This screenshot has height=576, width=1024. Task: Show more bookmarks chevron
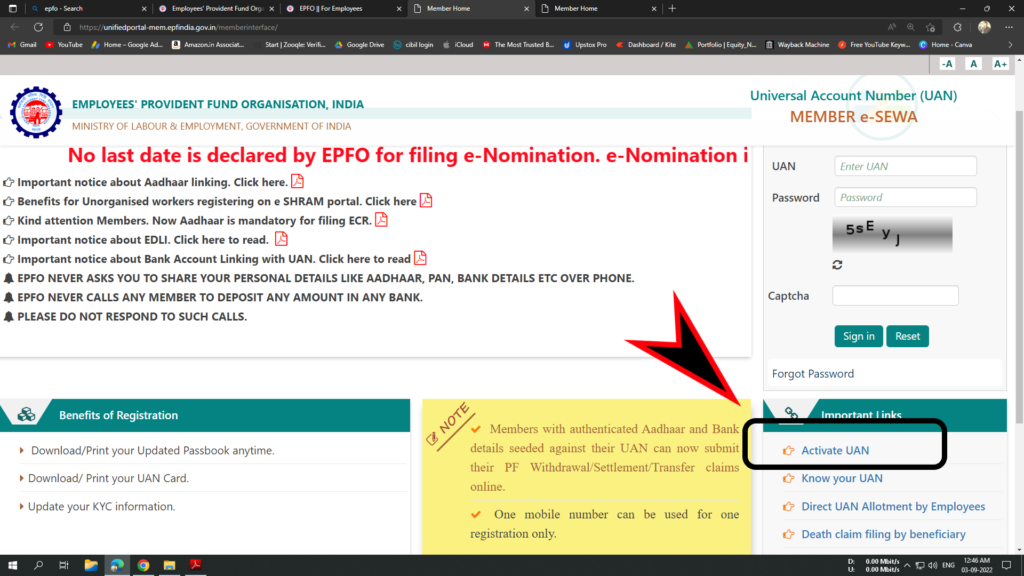pos(1010,45)
